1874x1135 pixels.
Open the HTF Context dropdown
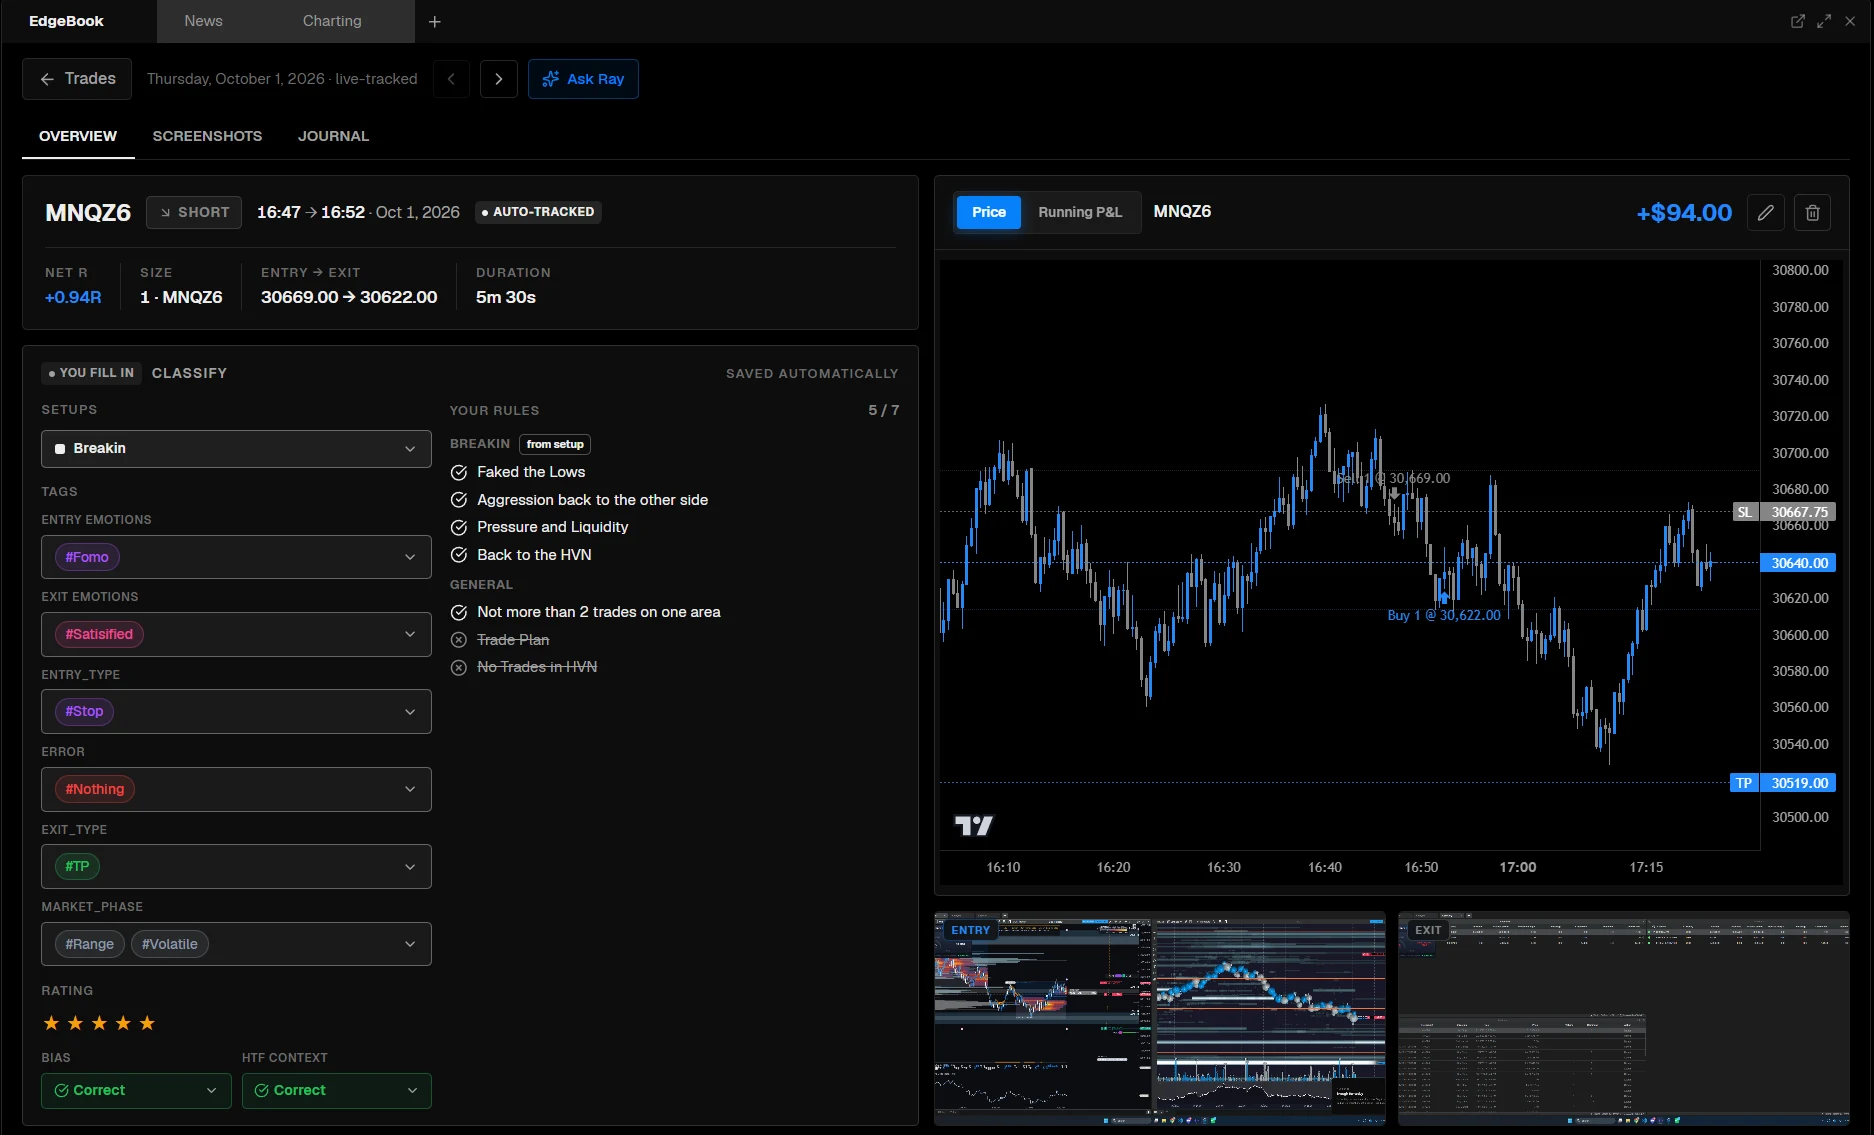337,1091
